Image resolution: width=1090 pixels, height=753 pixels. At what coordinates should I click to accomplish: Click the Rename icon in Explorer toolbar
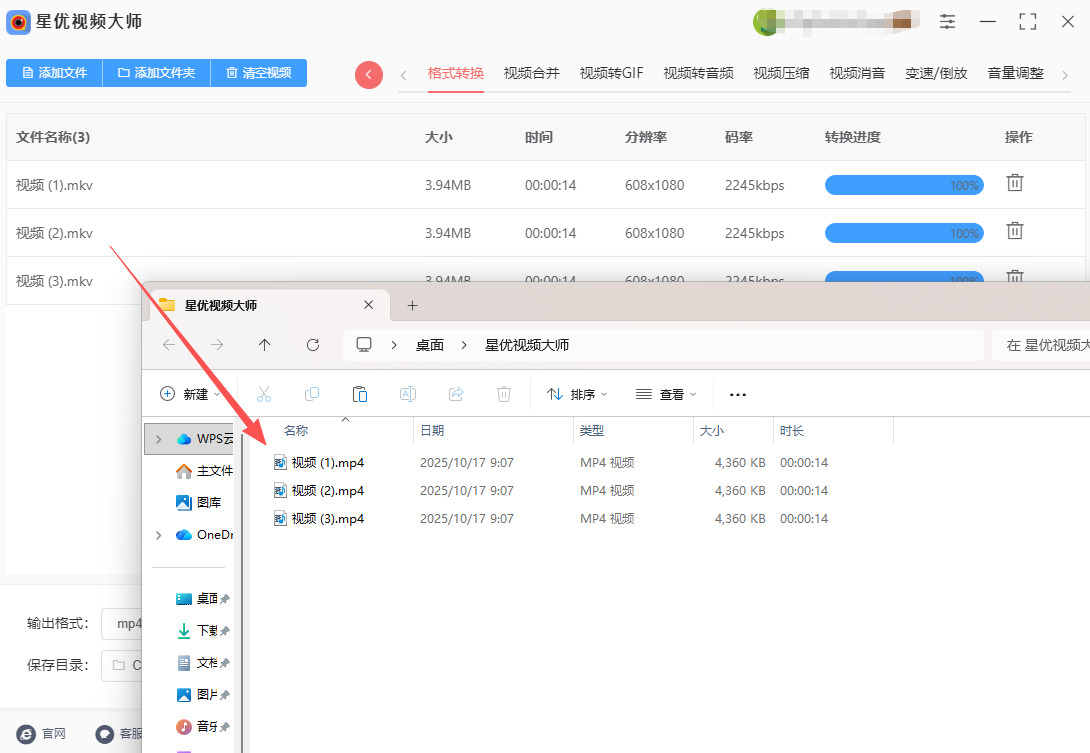[x=407, y=394]
